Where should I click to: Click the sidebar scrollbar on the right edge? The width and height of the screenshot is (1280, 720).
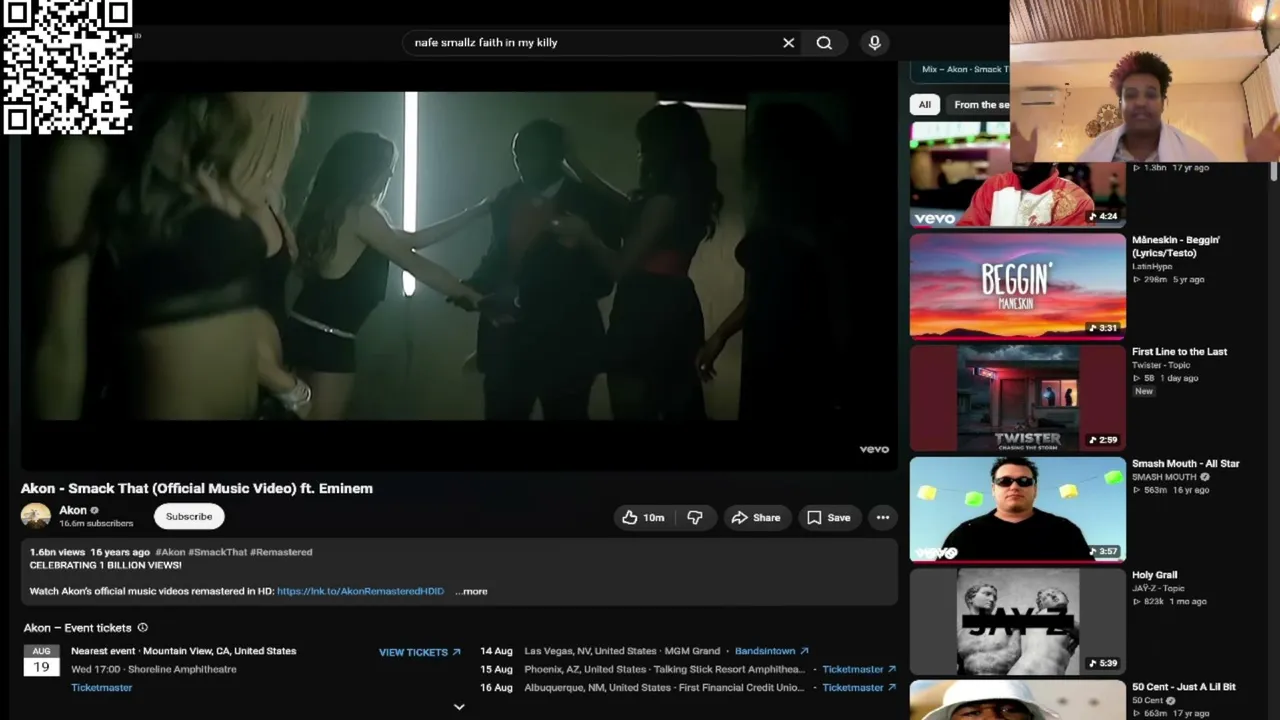tap(1274, 170)
